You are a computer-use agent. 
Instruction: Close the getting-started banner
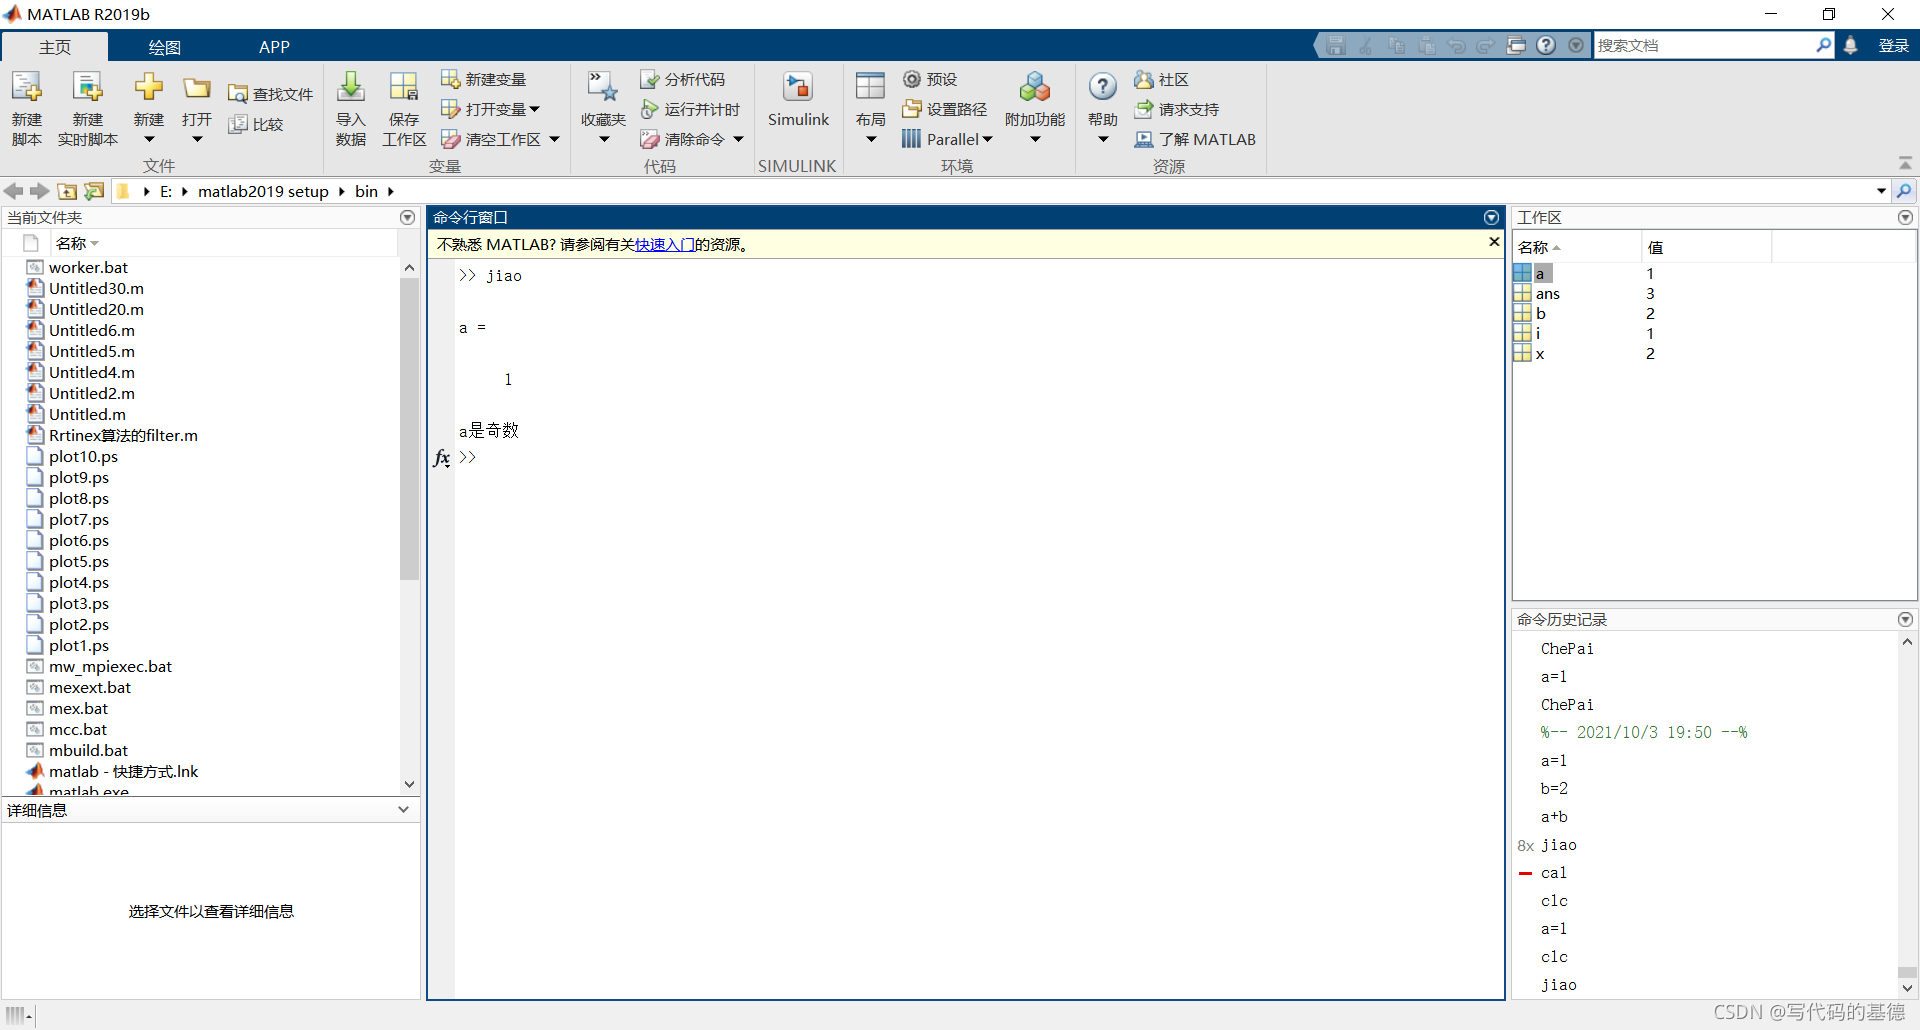tap(1494, 242)
